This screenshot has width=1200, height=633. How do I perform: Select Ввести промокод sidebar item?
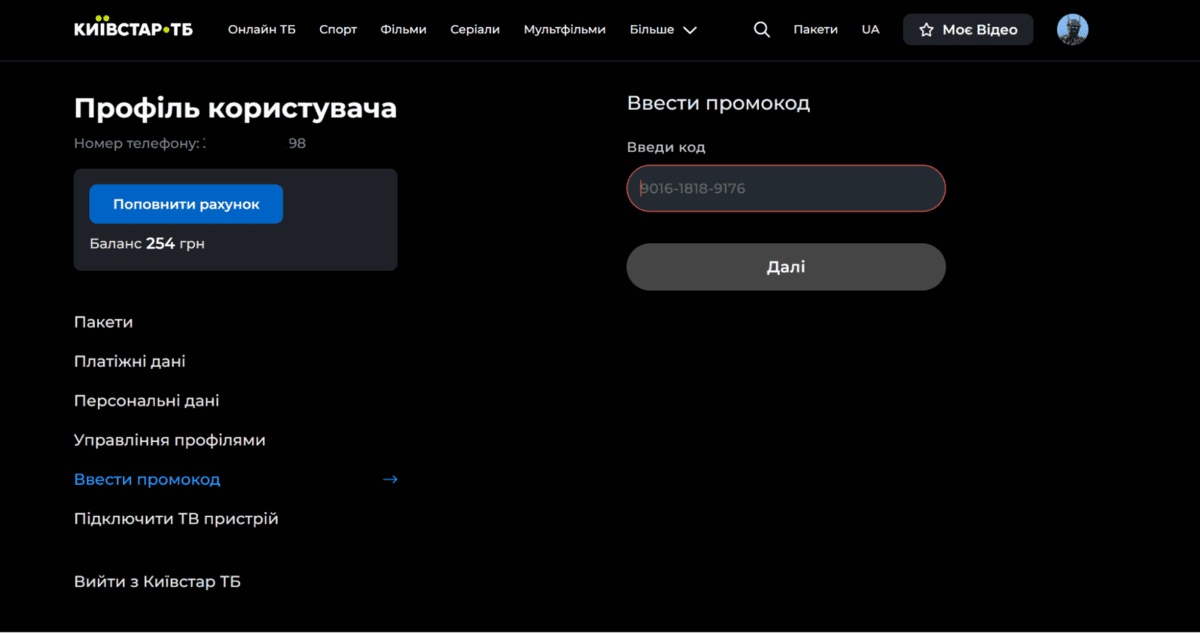click(147, 479)
